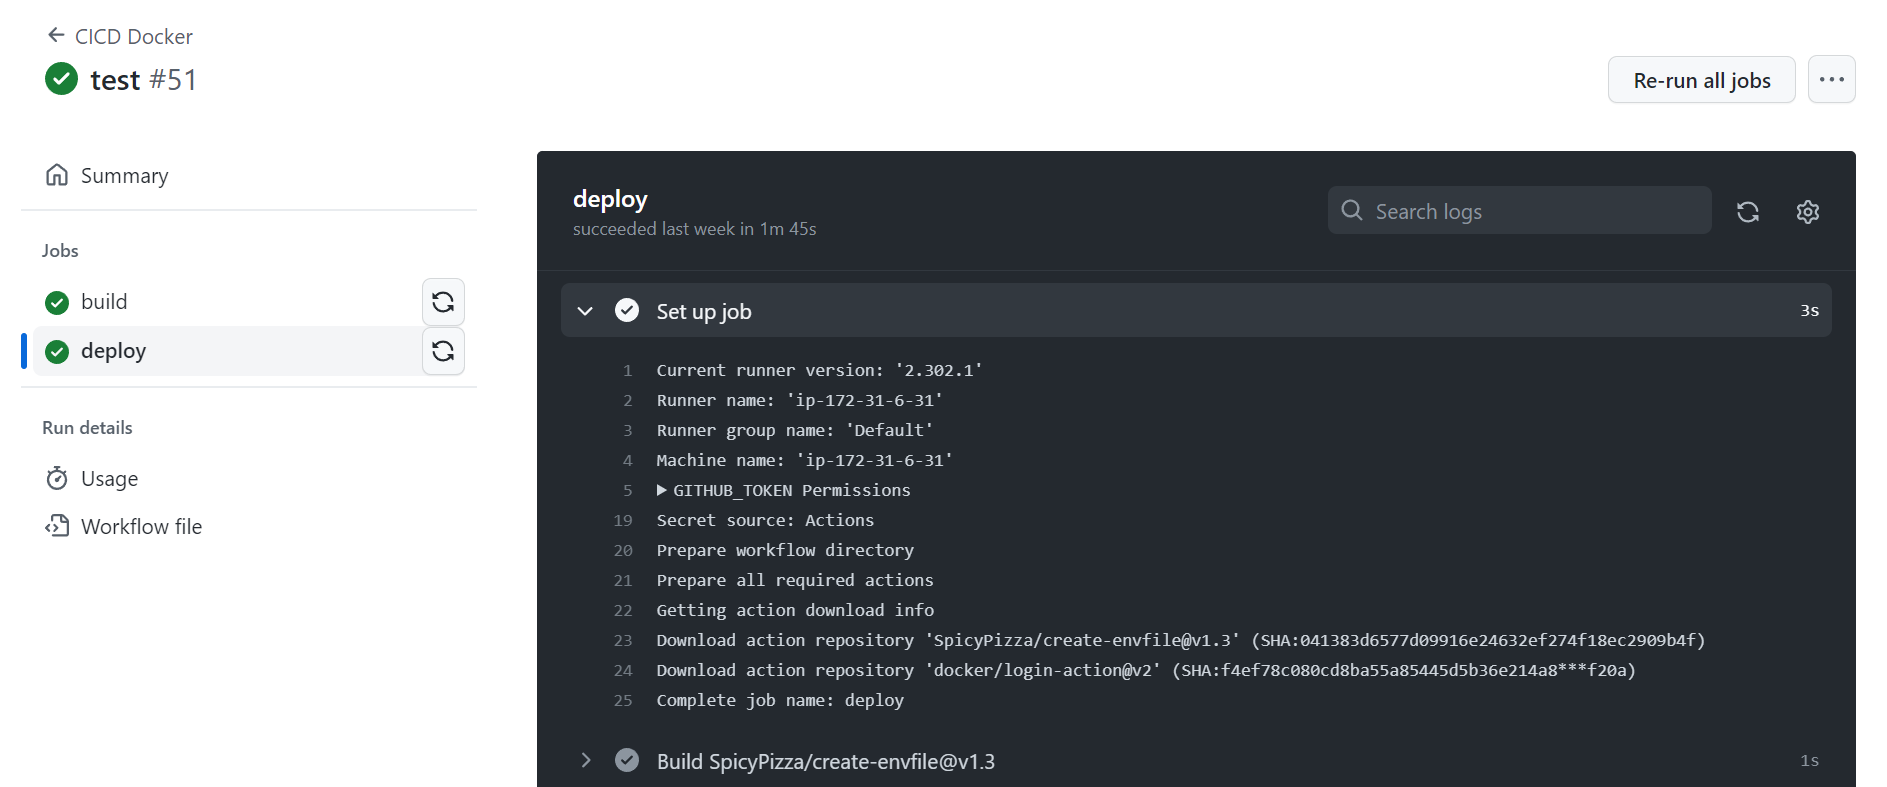Viewport: 1887px width, 787px height.
Task: Re-run the deploy job with its refresh icon
Action: (x=443, y=351)
